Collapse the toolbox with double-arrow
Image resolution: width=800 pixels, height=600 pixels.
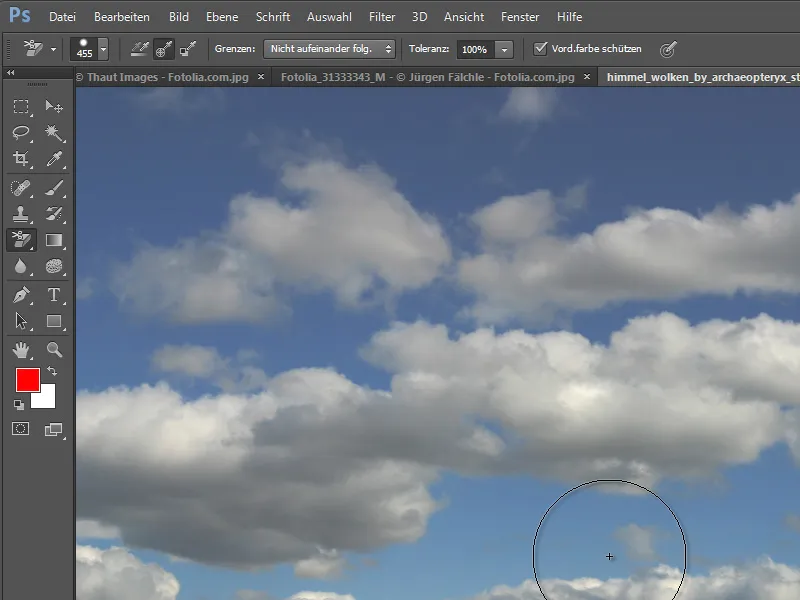(10, 73)
